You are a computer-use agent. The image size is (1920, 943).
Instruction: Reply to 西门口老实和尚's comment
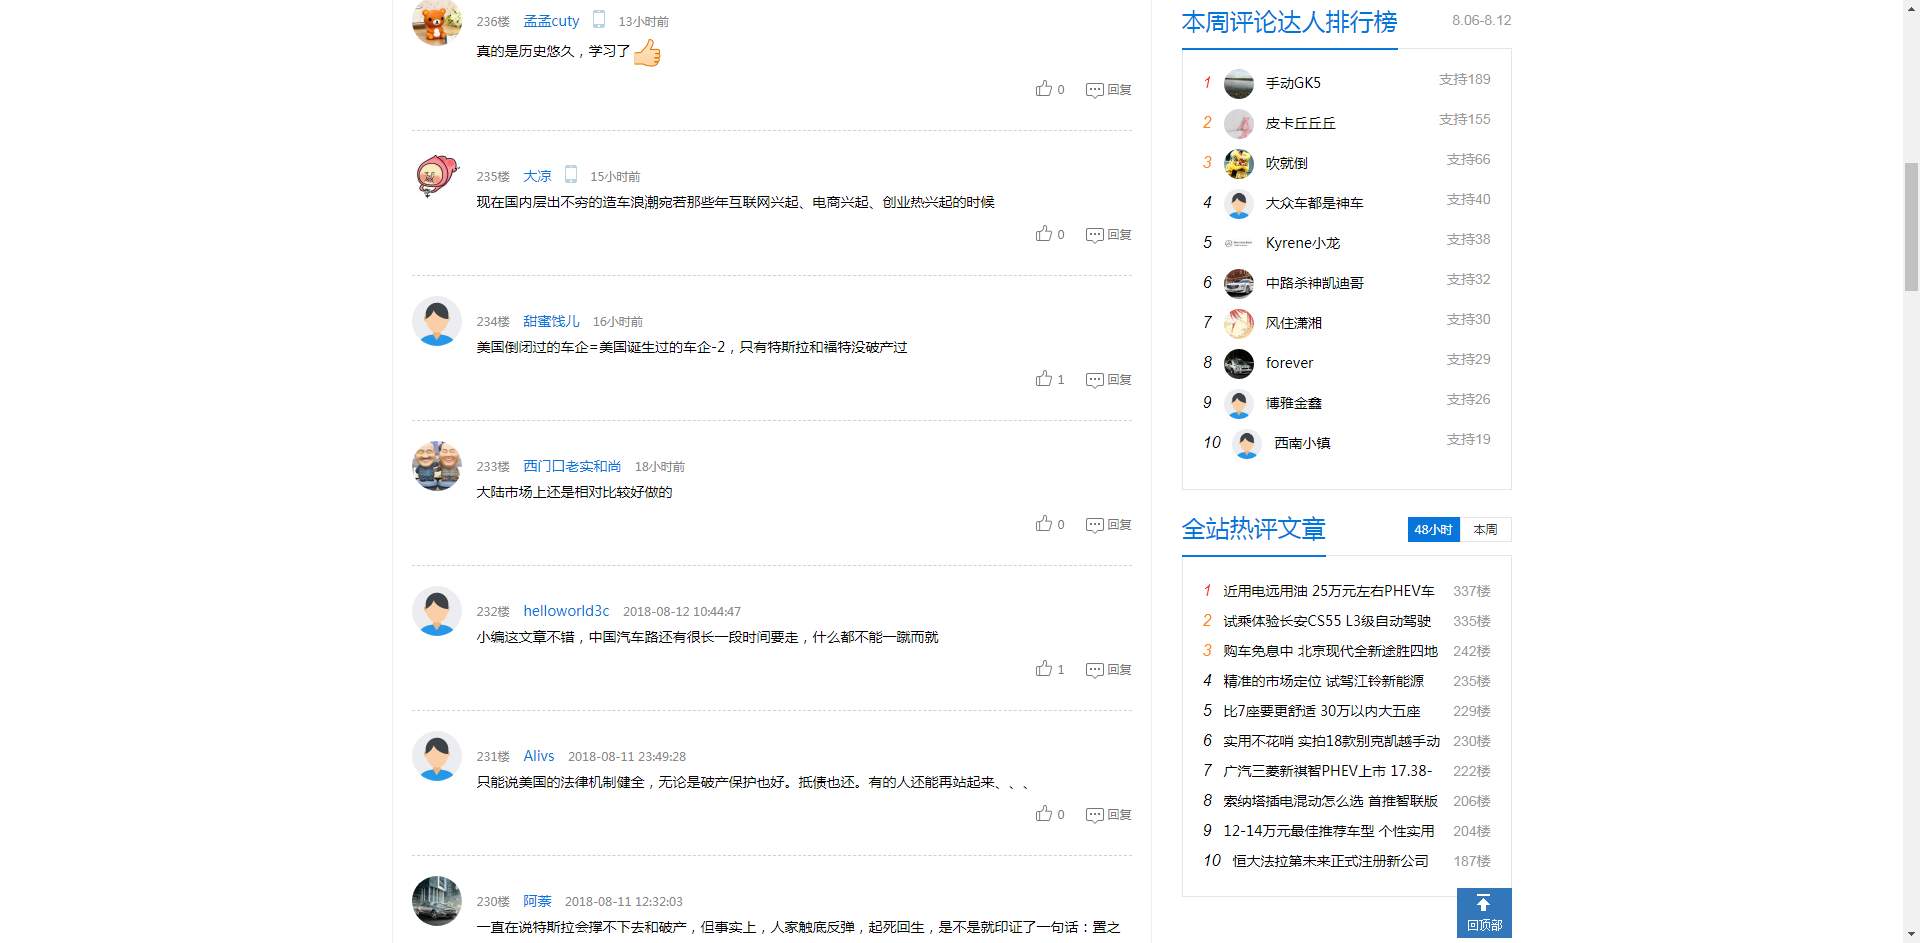click(1108, 525)
